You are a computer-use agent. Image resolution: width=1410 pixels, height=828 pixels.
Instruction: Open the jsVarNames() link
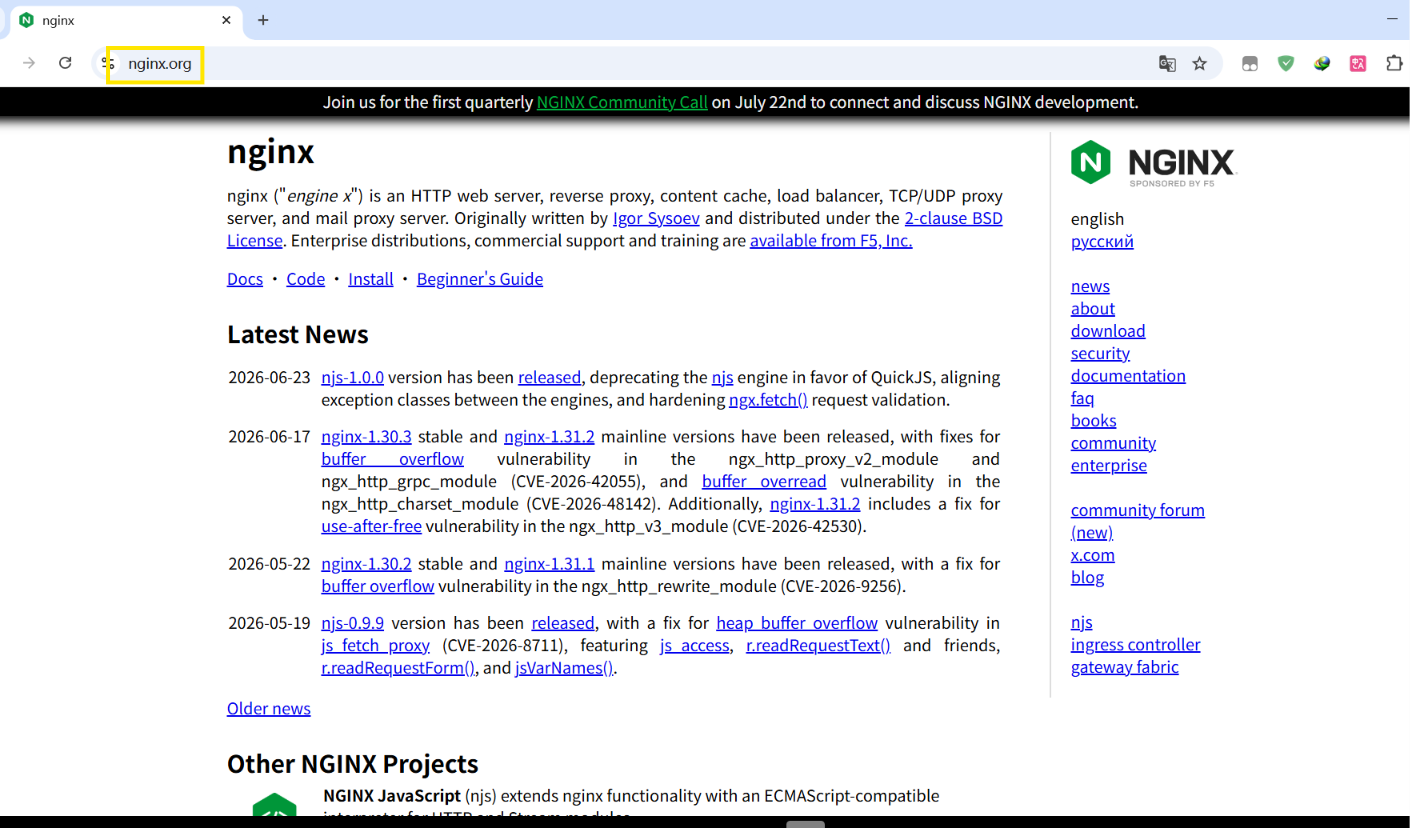[564, 668]
